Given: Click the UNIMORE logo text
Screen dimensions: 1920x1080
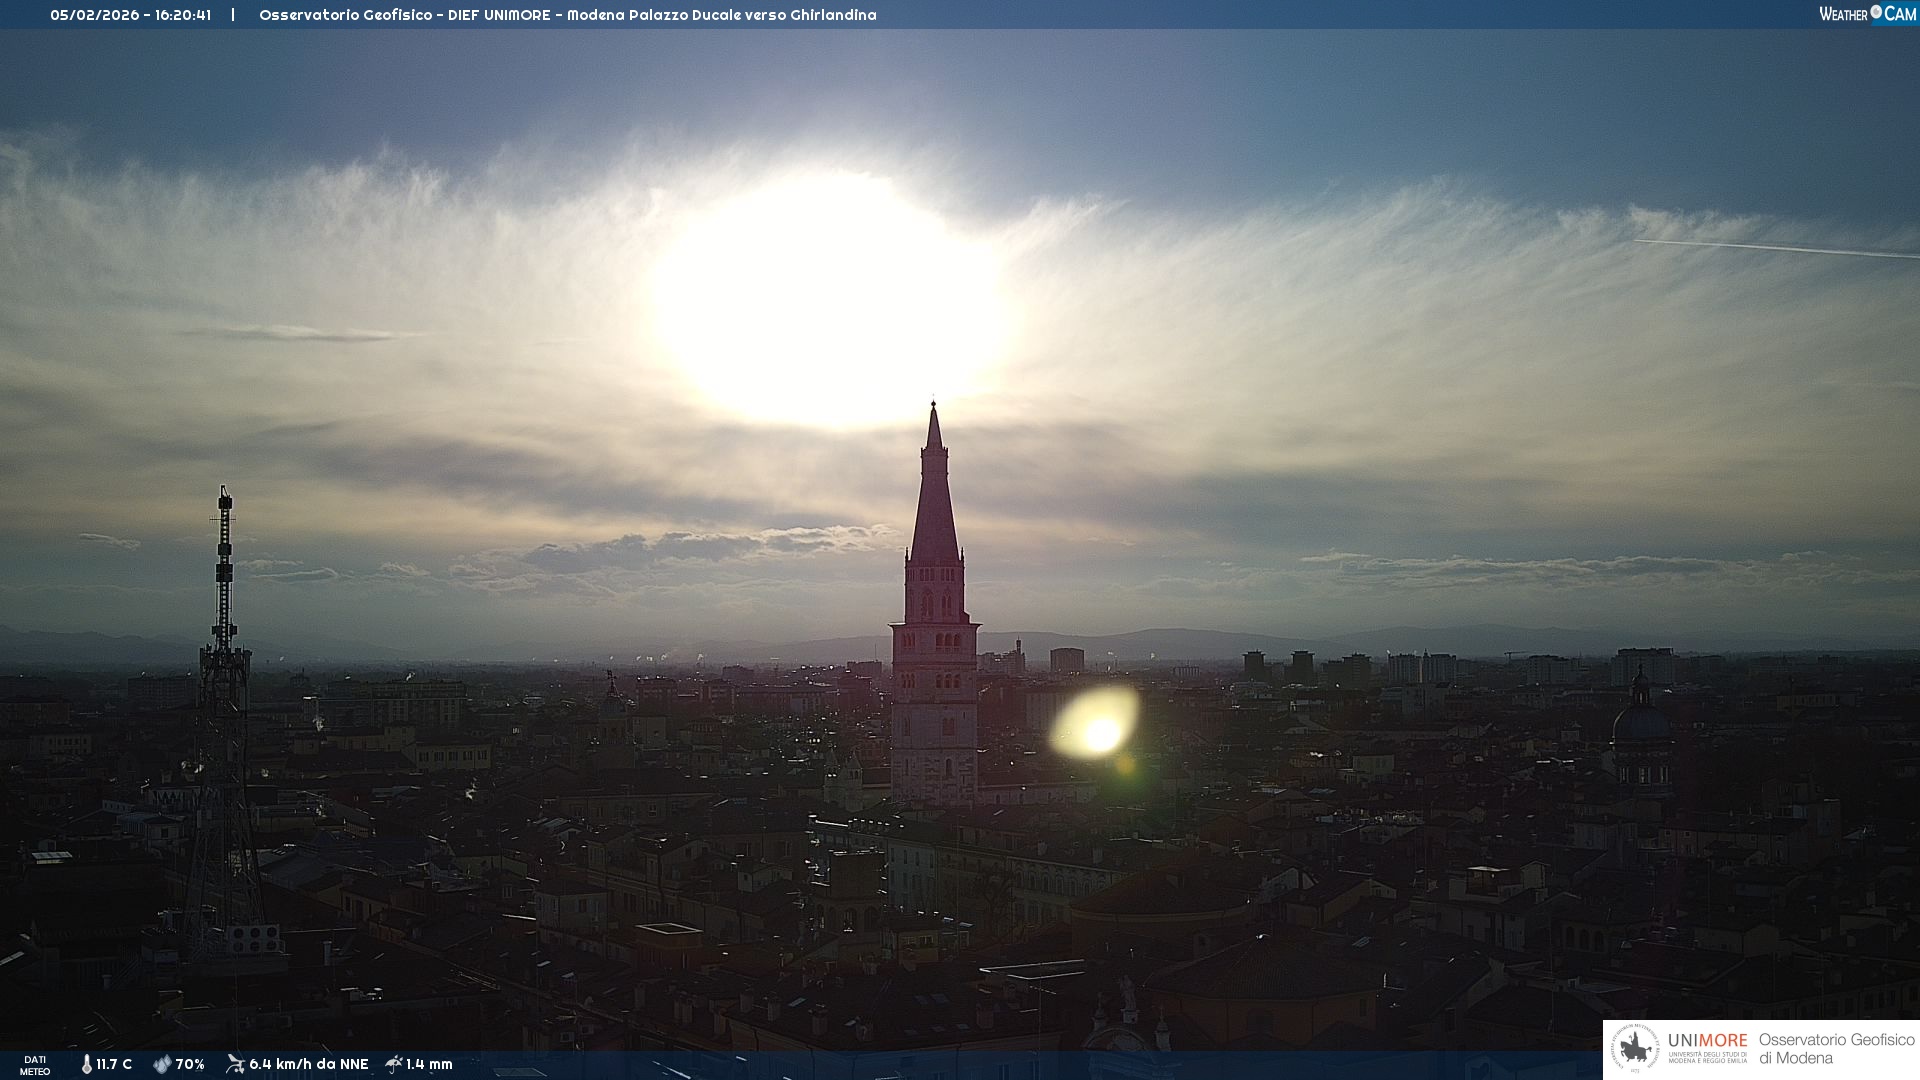Looking at the screenshot, I should (1707, 1041).
